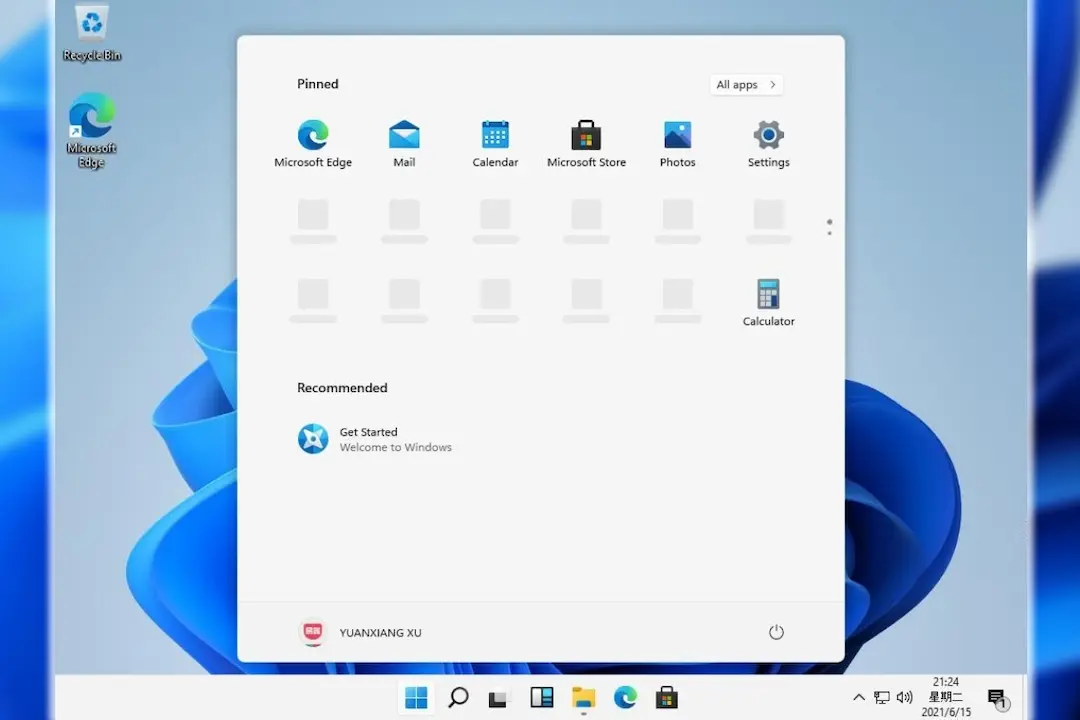Open the pinned Calendar app

pos(495,143)
